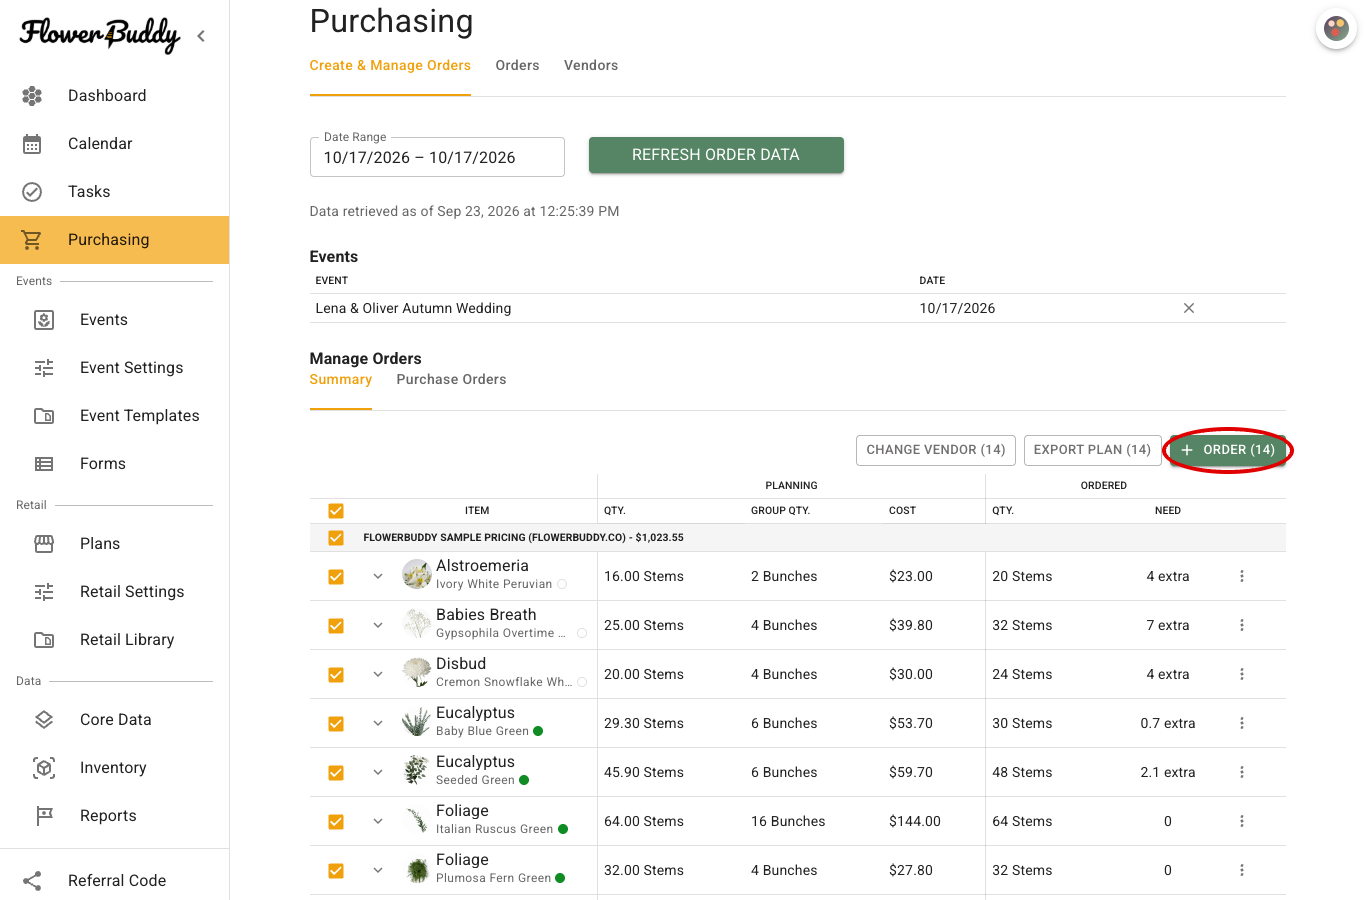The width and height of the screenshot is (1365, 900).
Task: Click the Calendar sidebar icon
Action: (32, 144)
